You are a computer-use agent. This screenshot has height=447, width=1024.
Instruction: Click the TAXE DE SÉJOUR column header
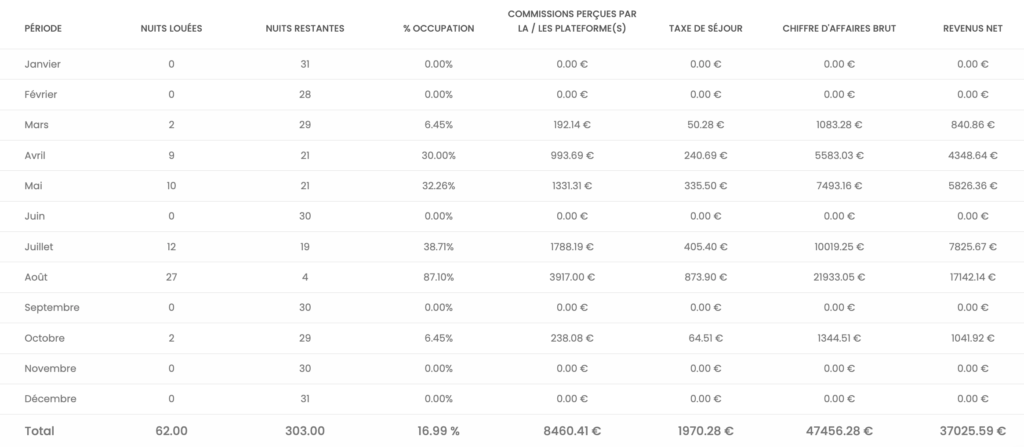tap(705, 28)
